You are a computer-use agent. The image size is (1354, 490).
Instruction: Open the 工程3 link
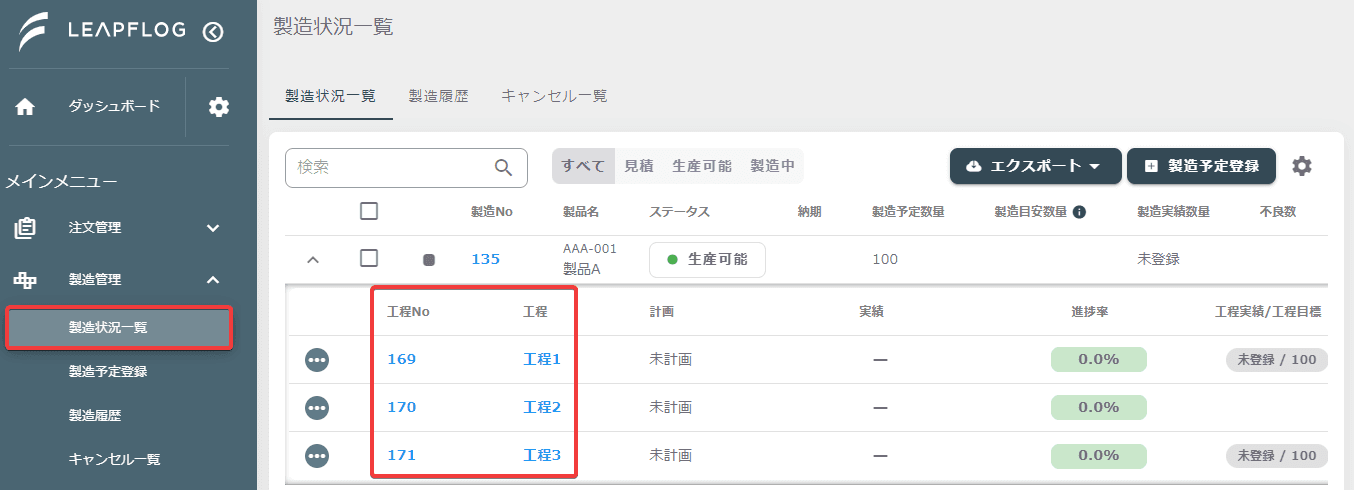(x=542, y=455)
